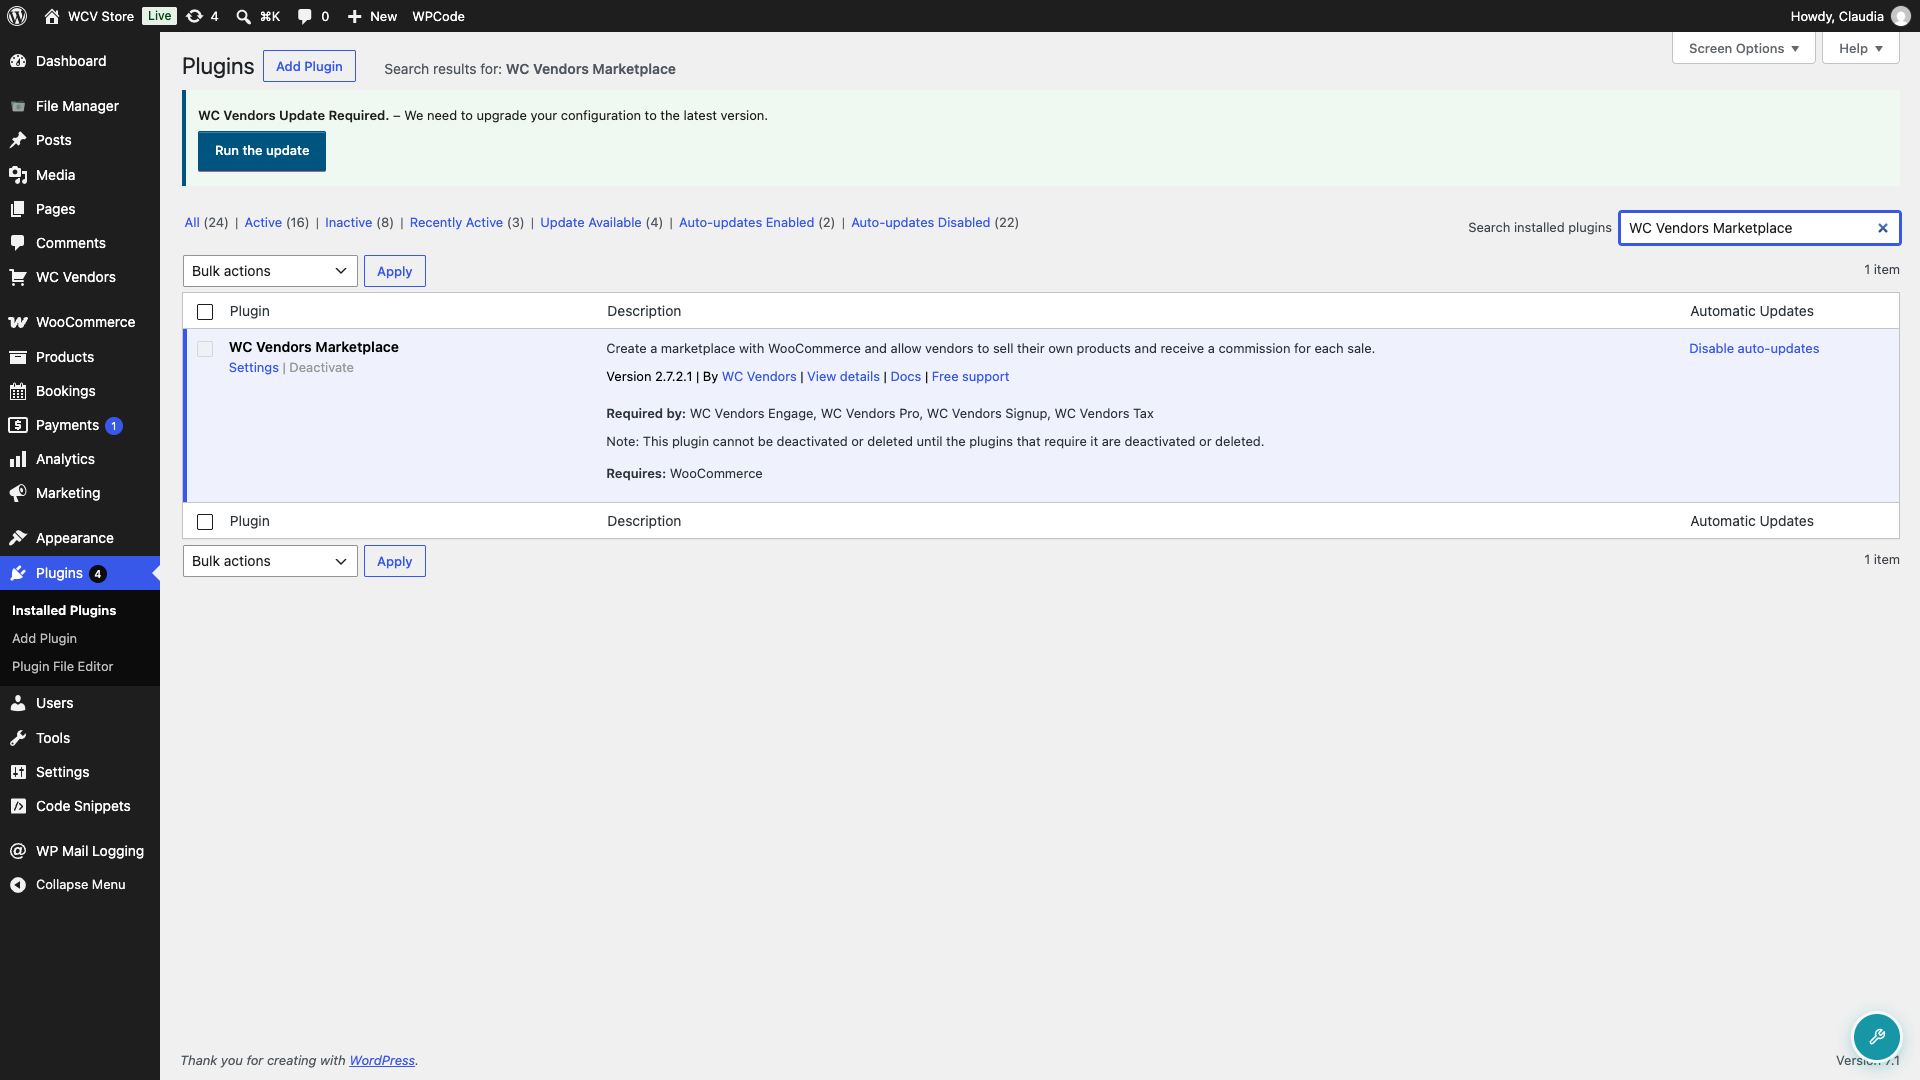
Task: Click the Comments icon in the sidebar
Action: [18, 243]
